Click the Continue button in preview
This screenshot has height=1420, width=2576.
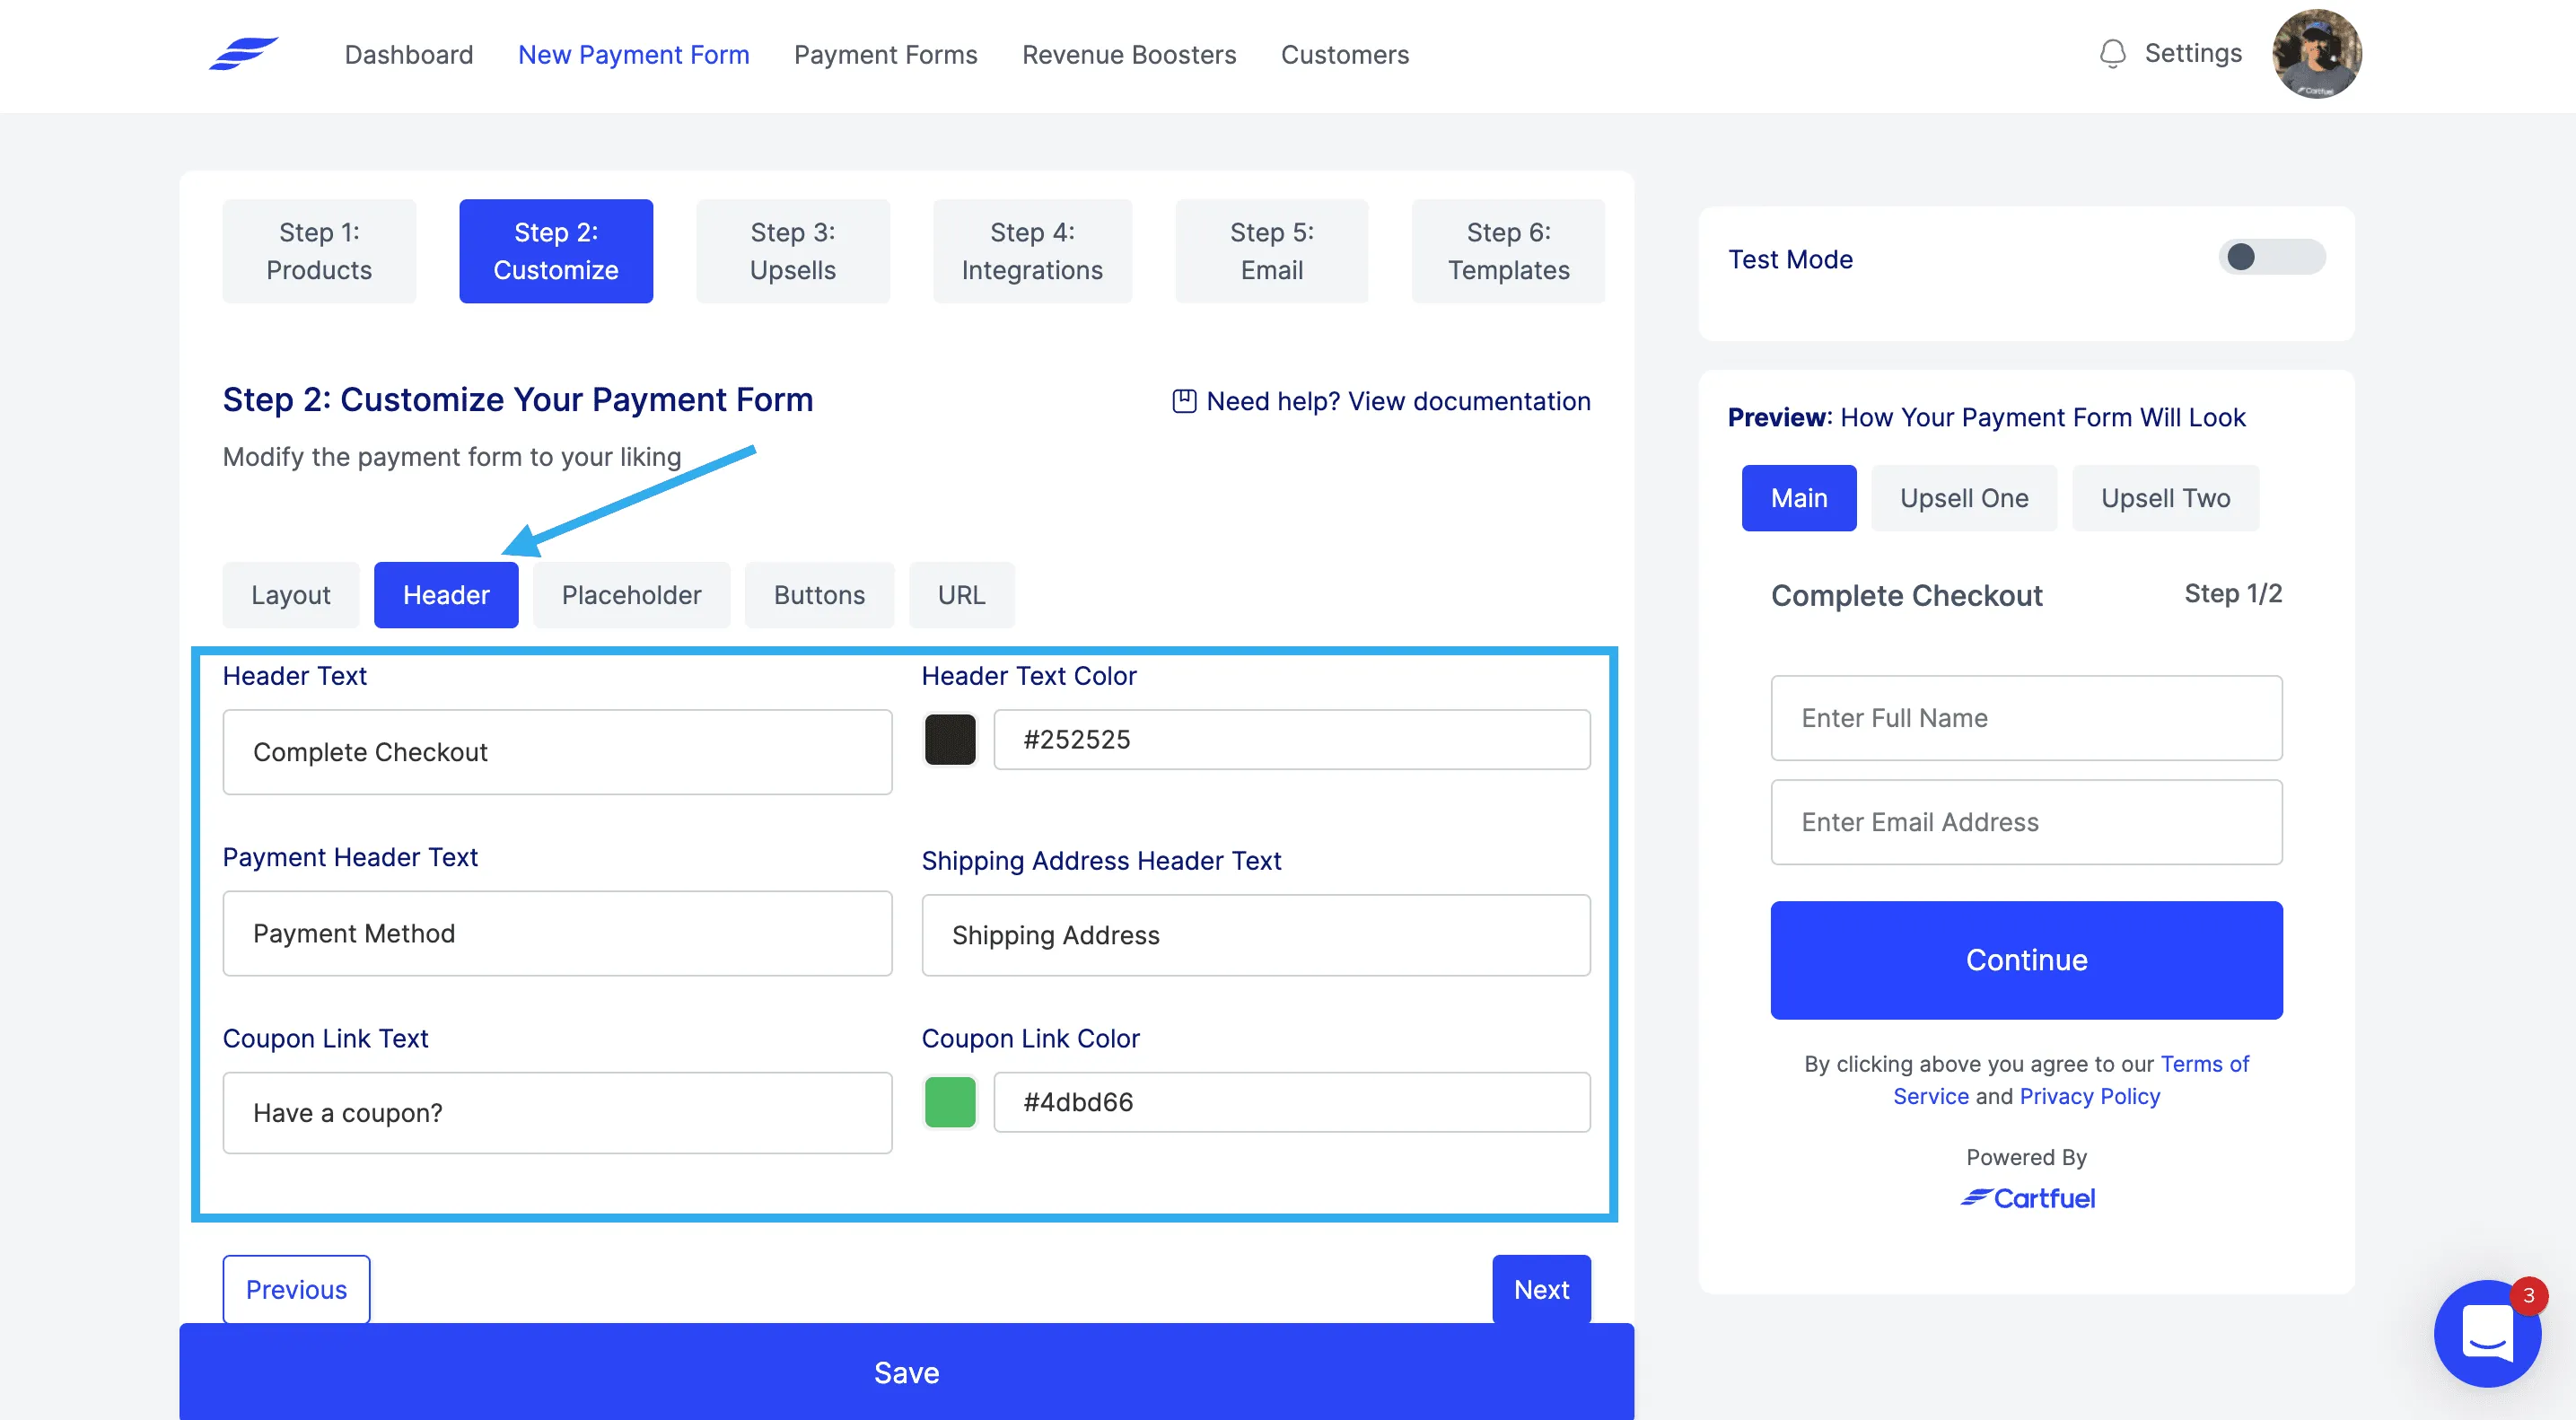coord(2027,960)
